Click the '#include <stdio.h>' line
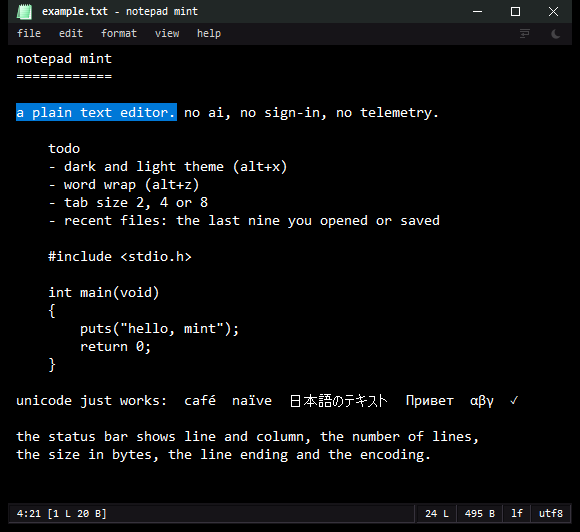This screenshot has height=532, width=580. pos(120,256)
